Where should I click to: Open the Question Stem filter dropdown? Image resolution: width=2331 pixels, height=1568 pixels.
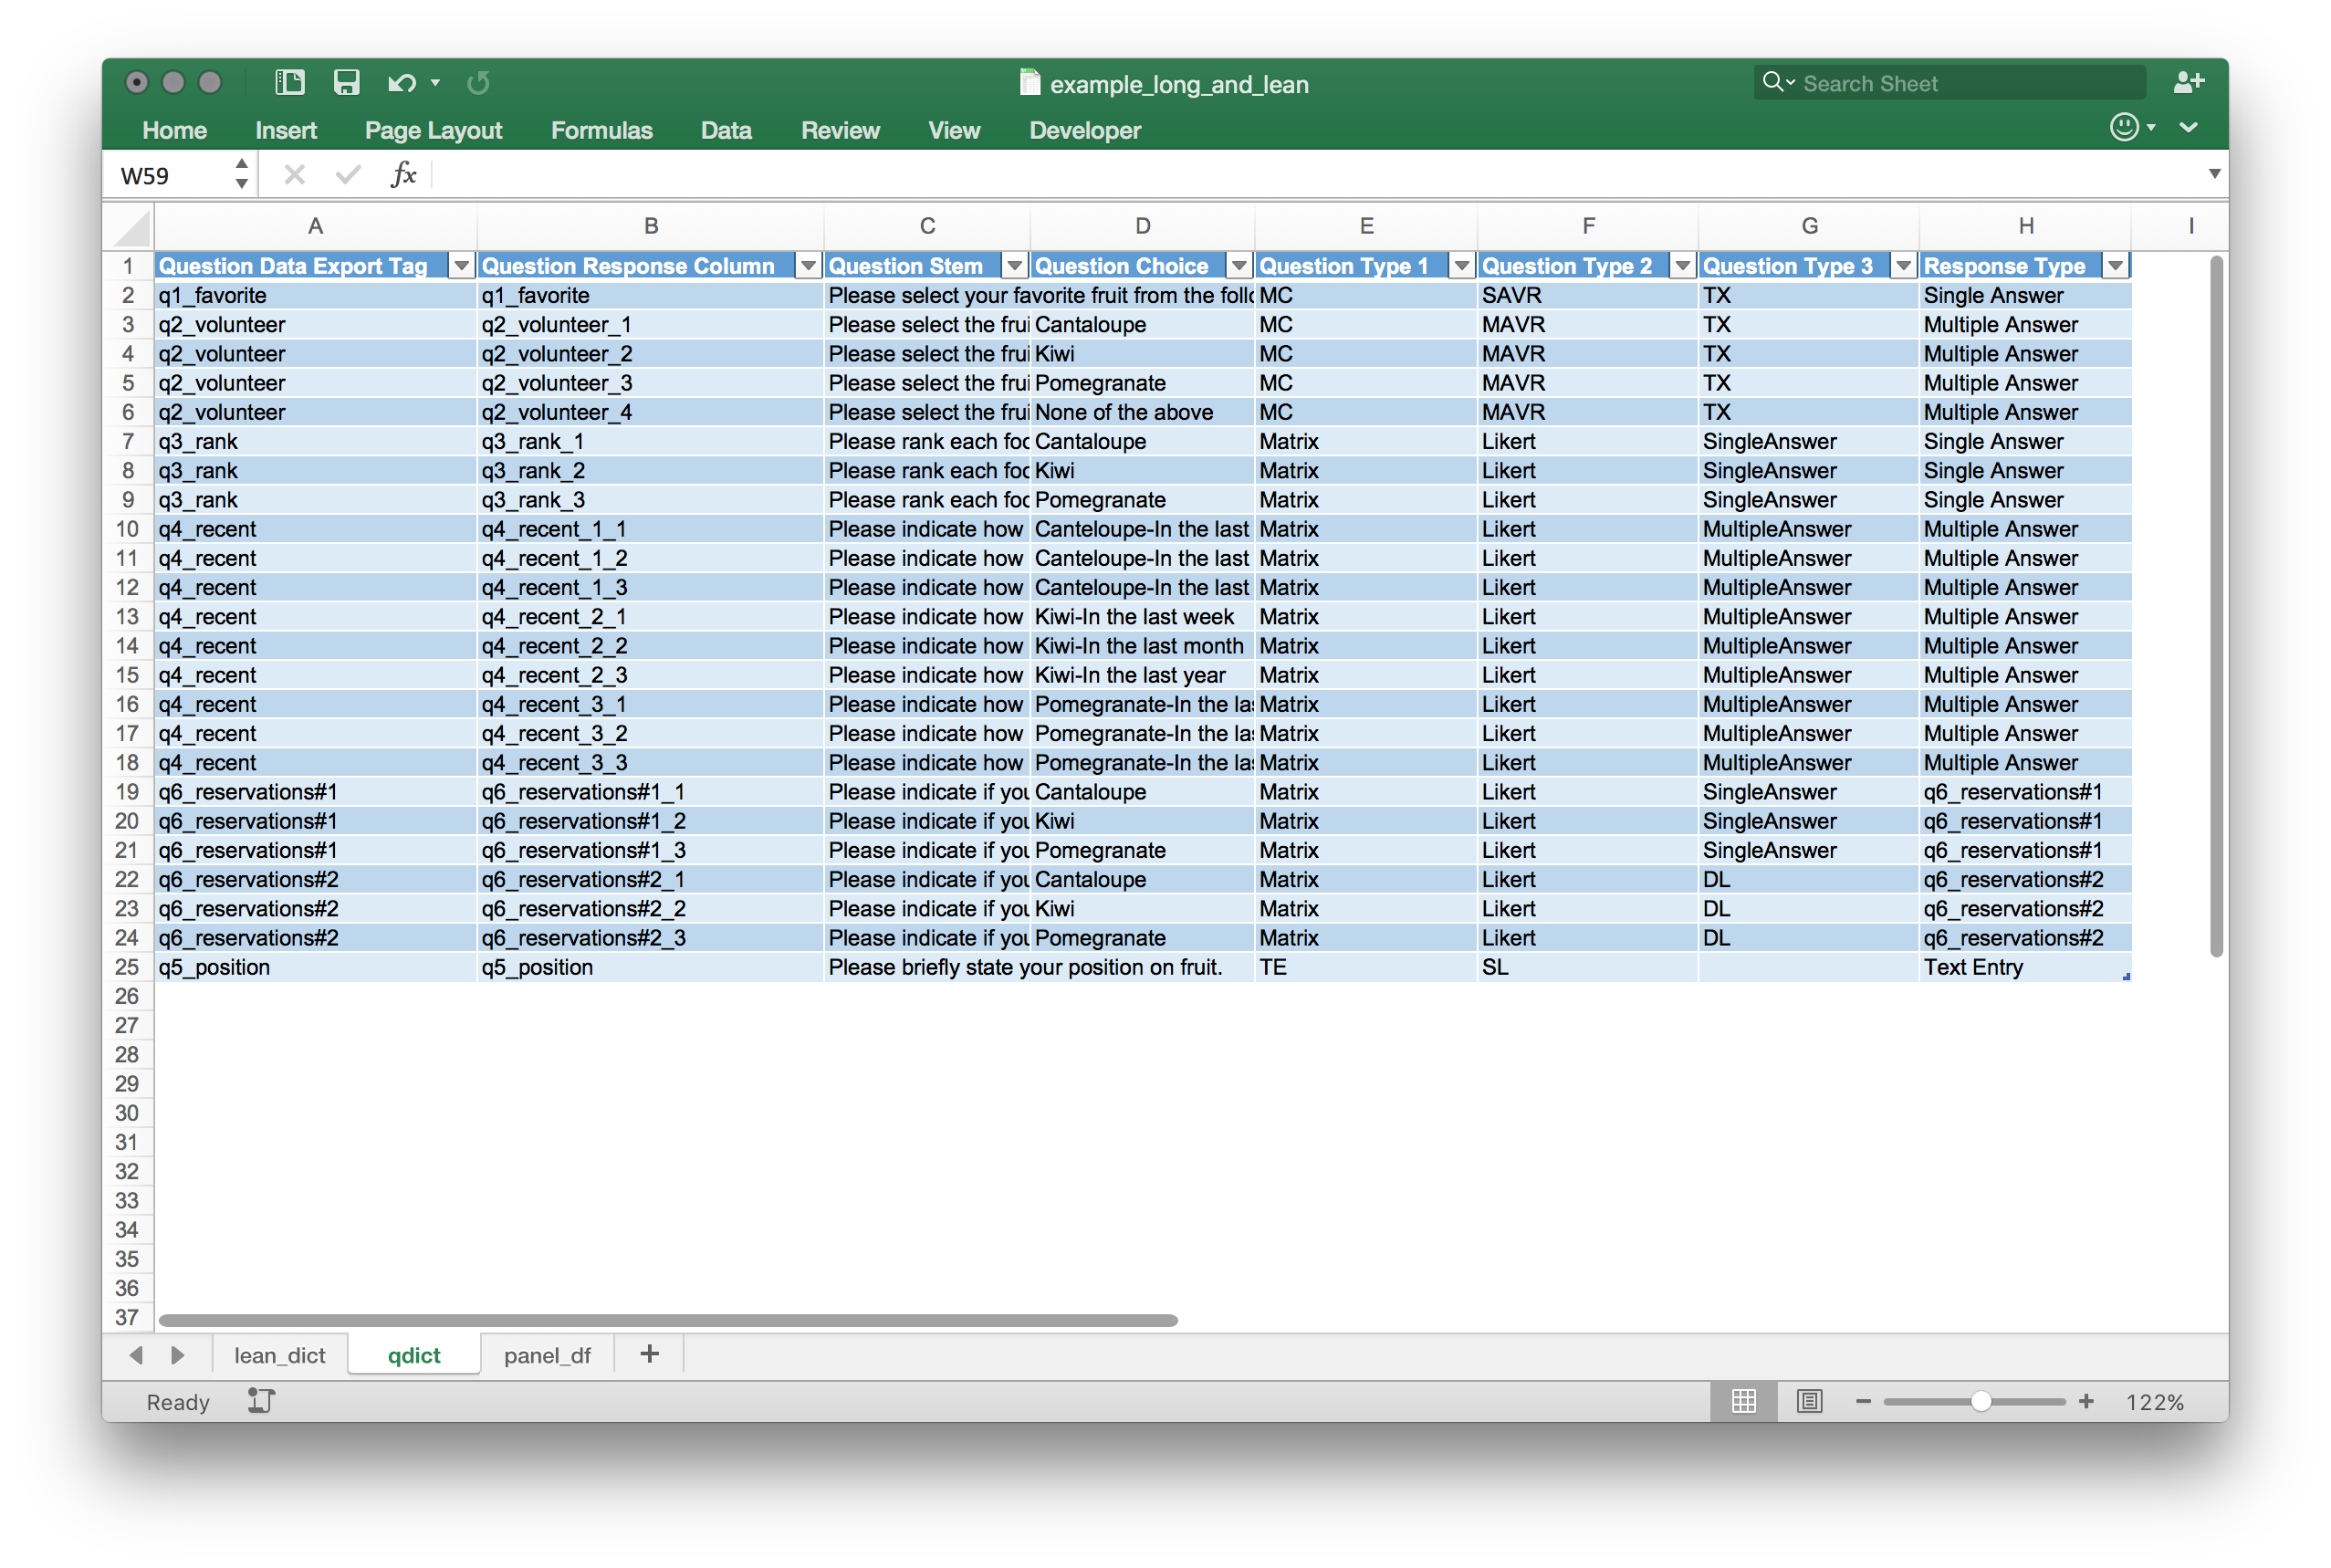point(1015,266)
